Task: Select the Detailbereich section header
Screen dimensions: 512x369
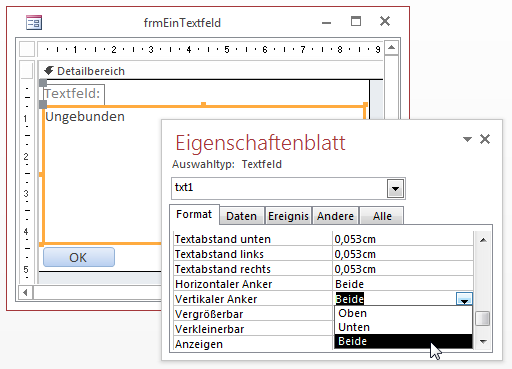Action: coord(210,71)
